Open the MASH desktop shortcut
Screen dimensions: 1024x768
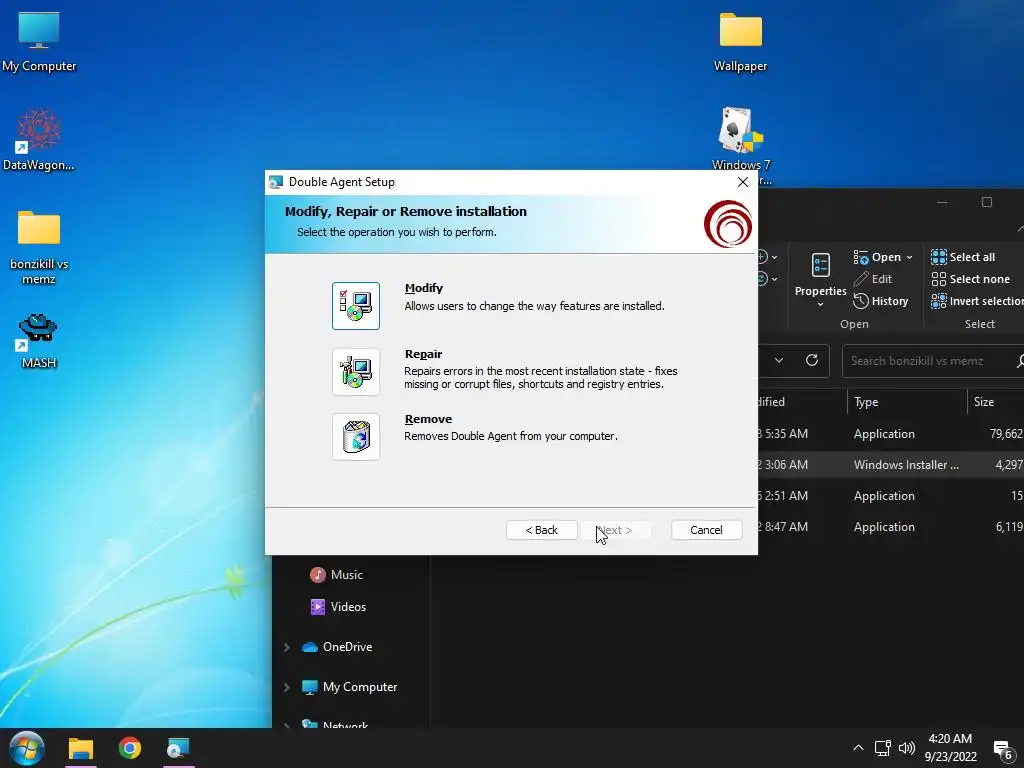[x=39, y=342]
